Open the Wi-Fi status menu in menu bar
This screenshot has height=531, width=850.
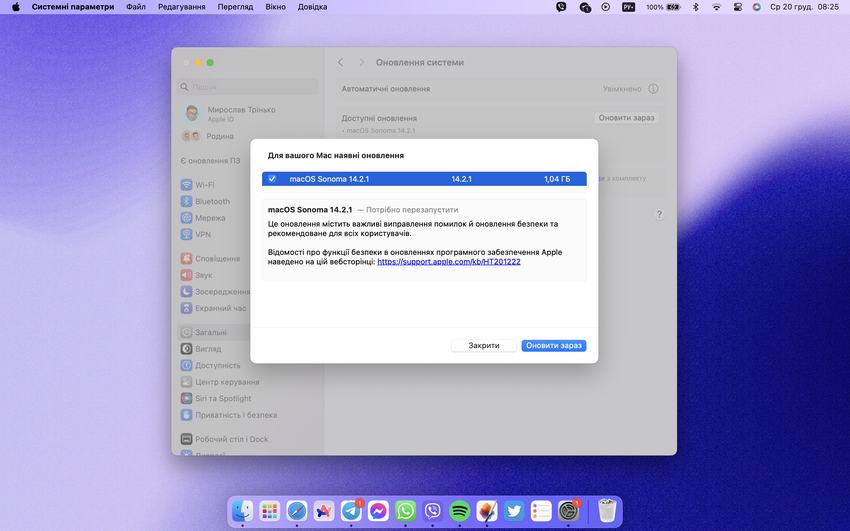pos(716,7)
